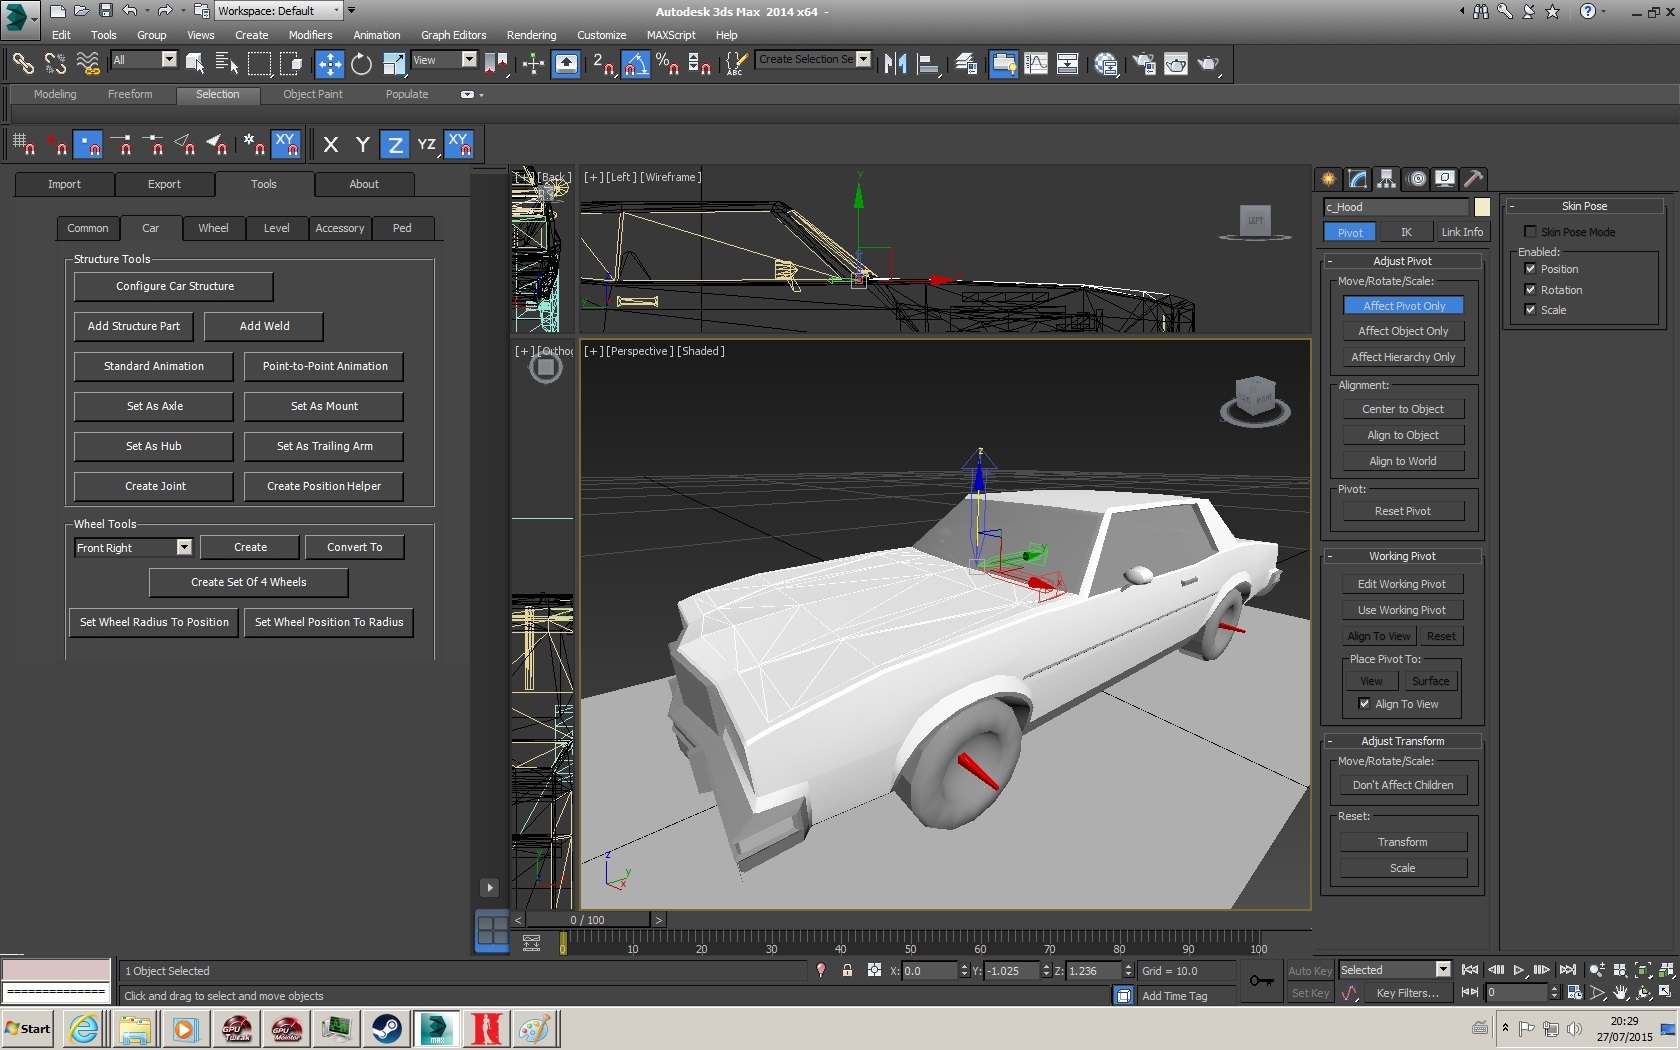This screenshot has width=1680, height=1050.
Task: Uncheck the Rotation checkbox under Enabled
Action: pyautogui.click(x=1530, y=290)
